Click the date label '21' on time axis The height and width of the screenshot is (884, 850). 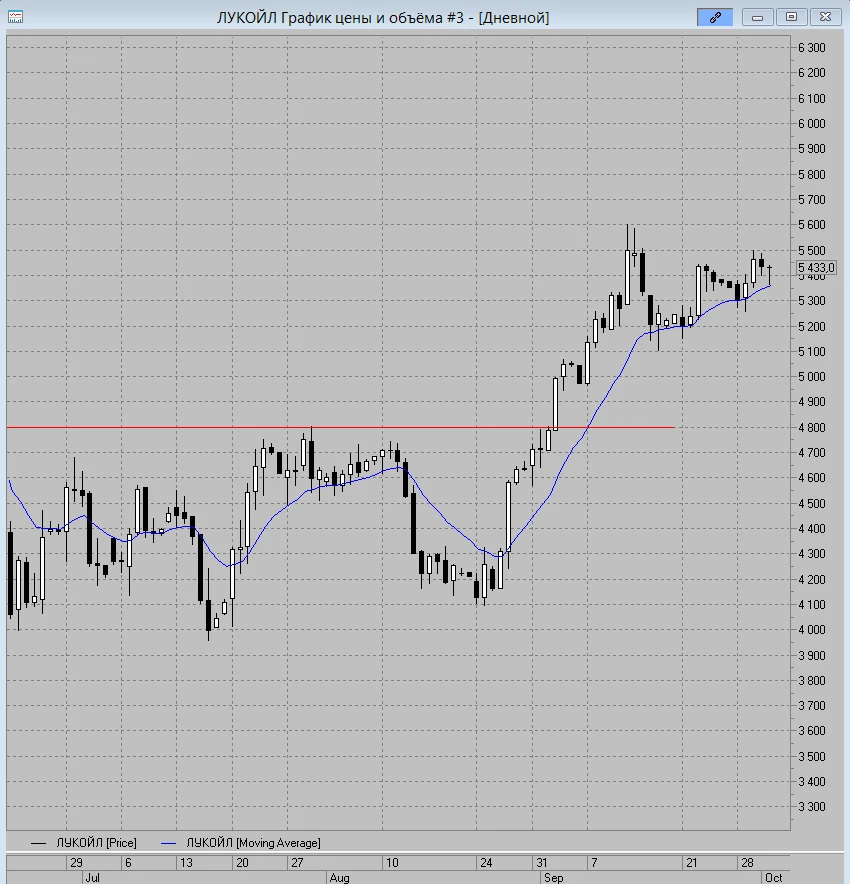[692, 863]
